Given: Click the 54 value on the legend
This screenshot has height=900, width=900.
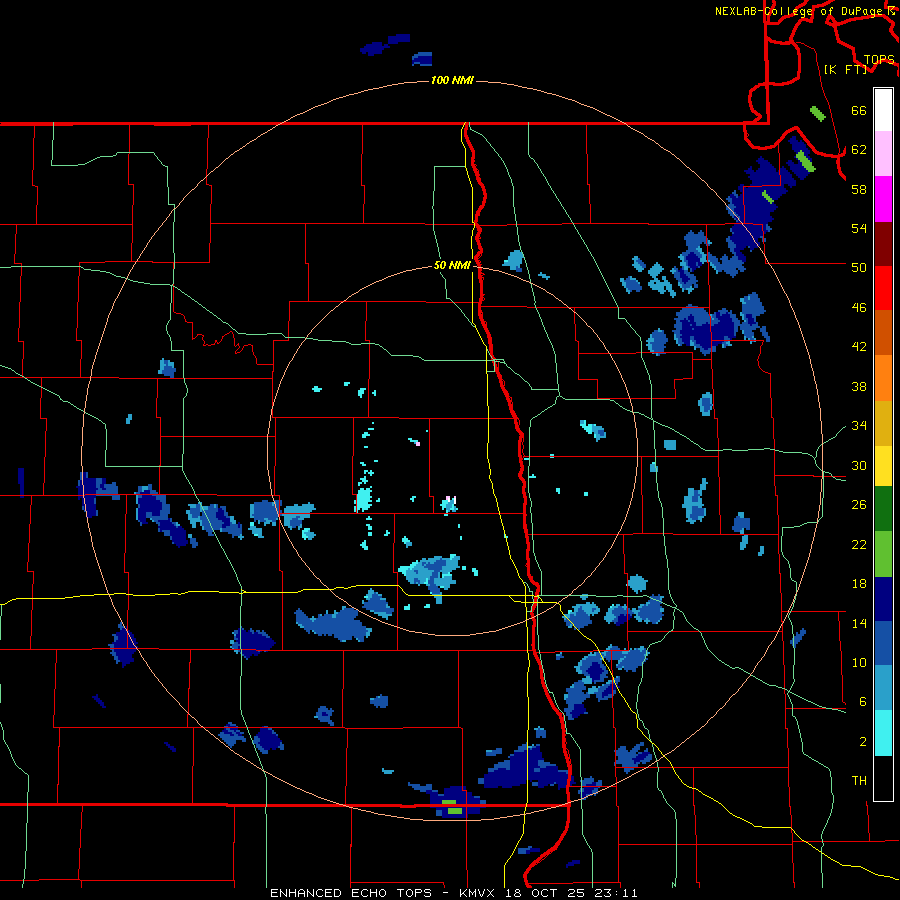Looking at the screenshot, I should (859, 228).
